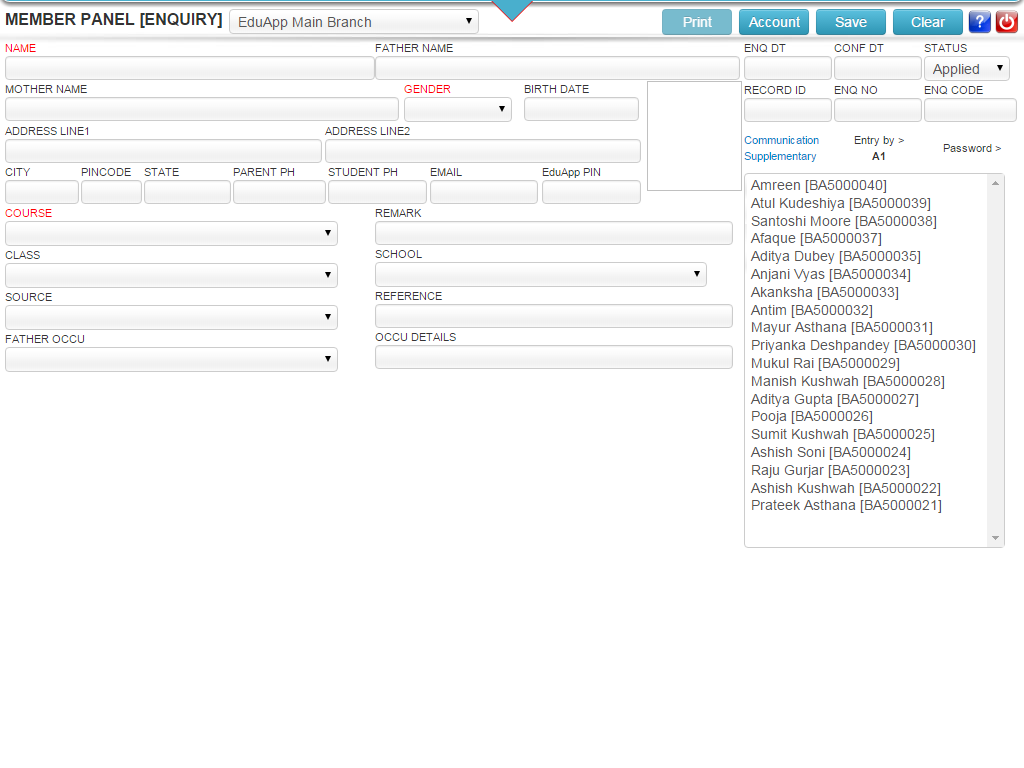Viewport: 1024px width, 768px height.
Task: Click the PARENT PH field
Action: [x=279, y=192]
